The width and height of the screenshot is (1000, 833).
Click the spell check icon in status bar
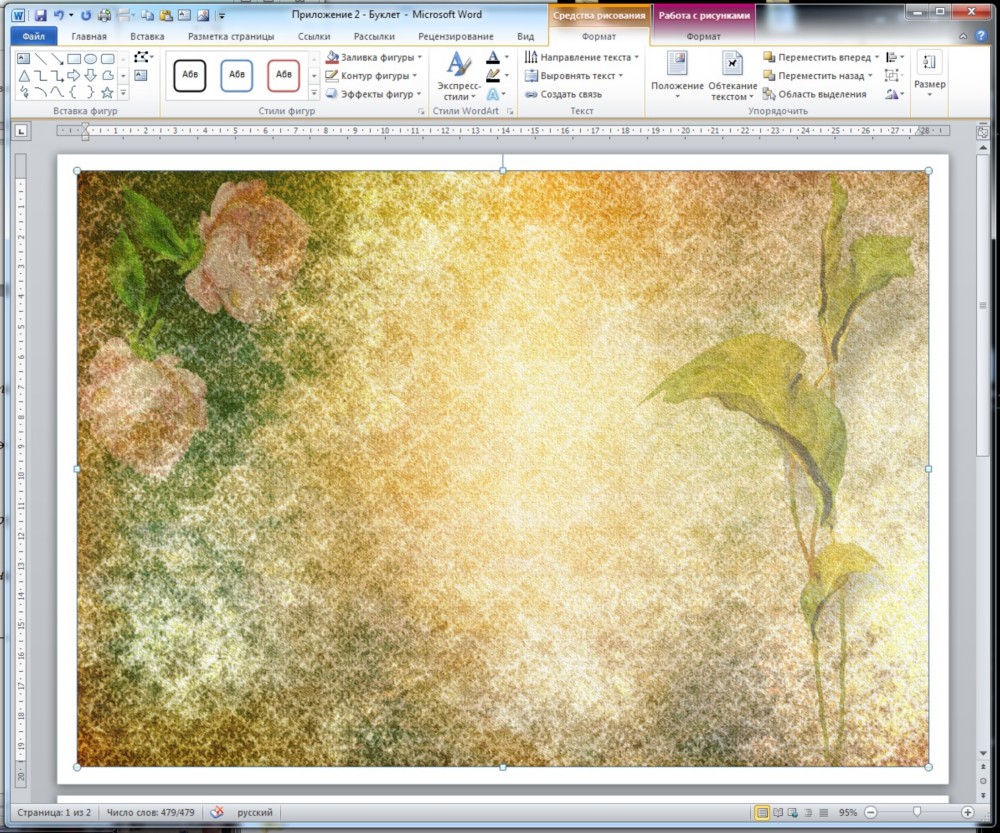(x=217, y=813)
